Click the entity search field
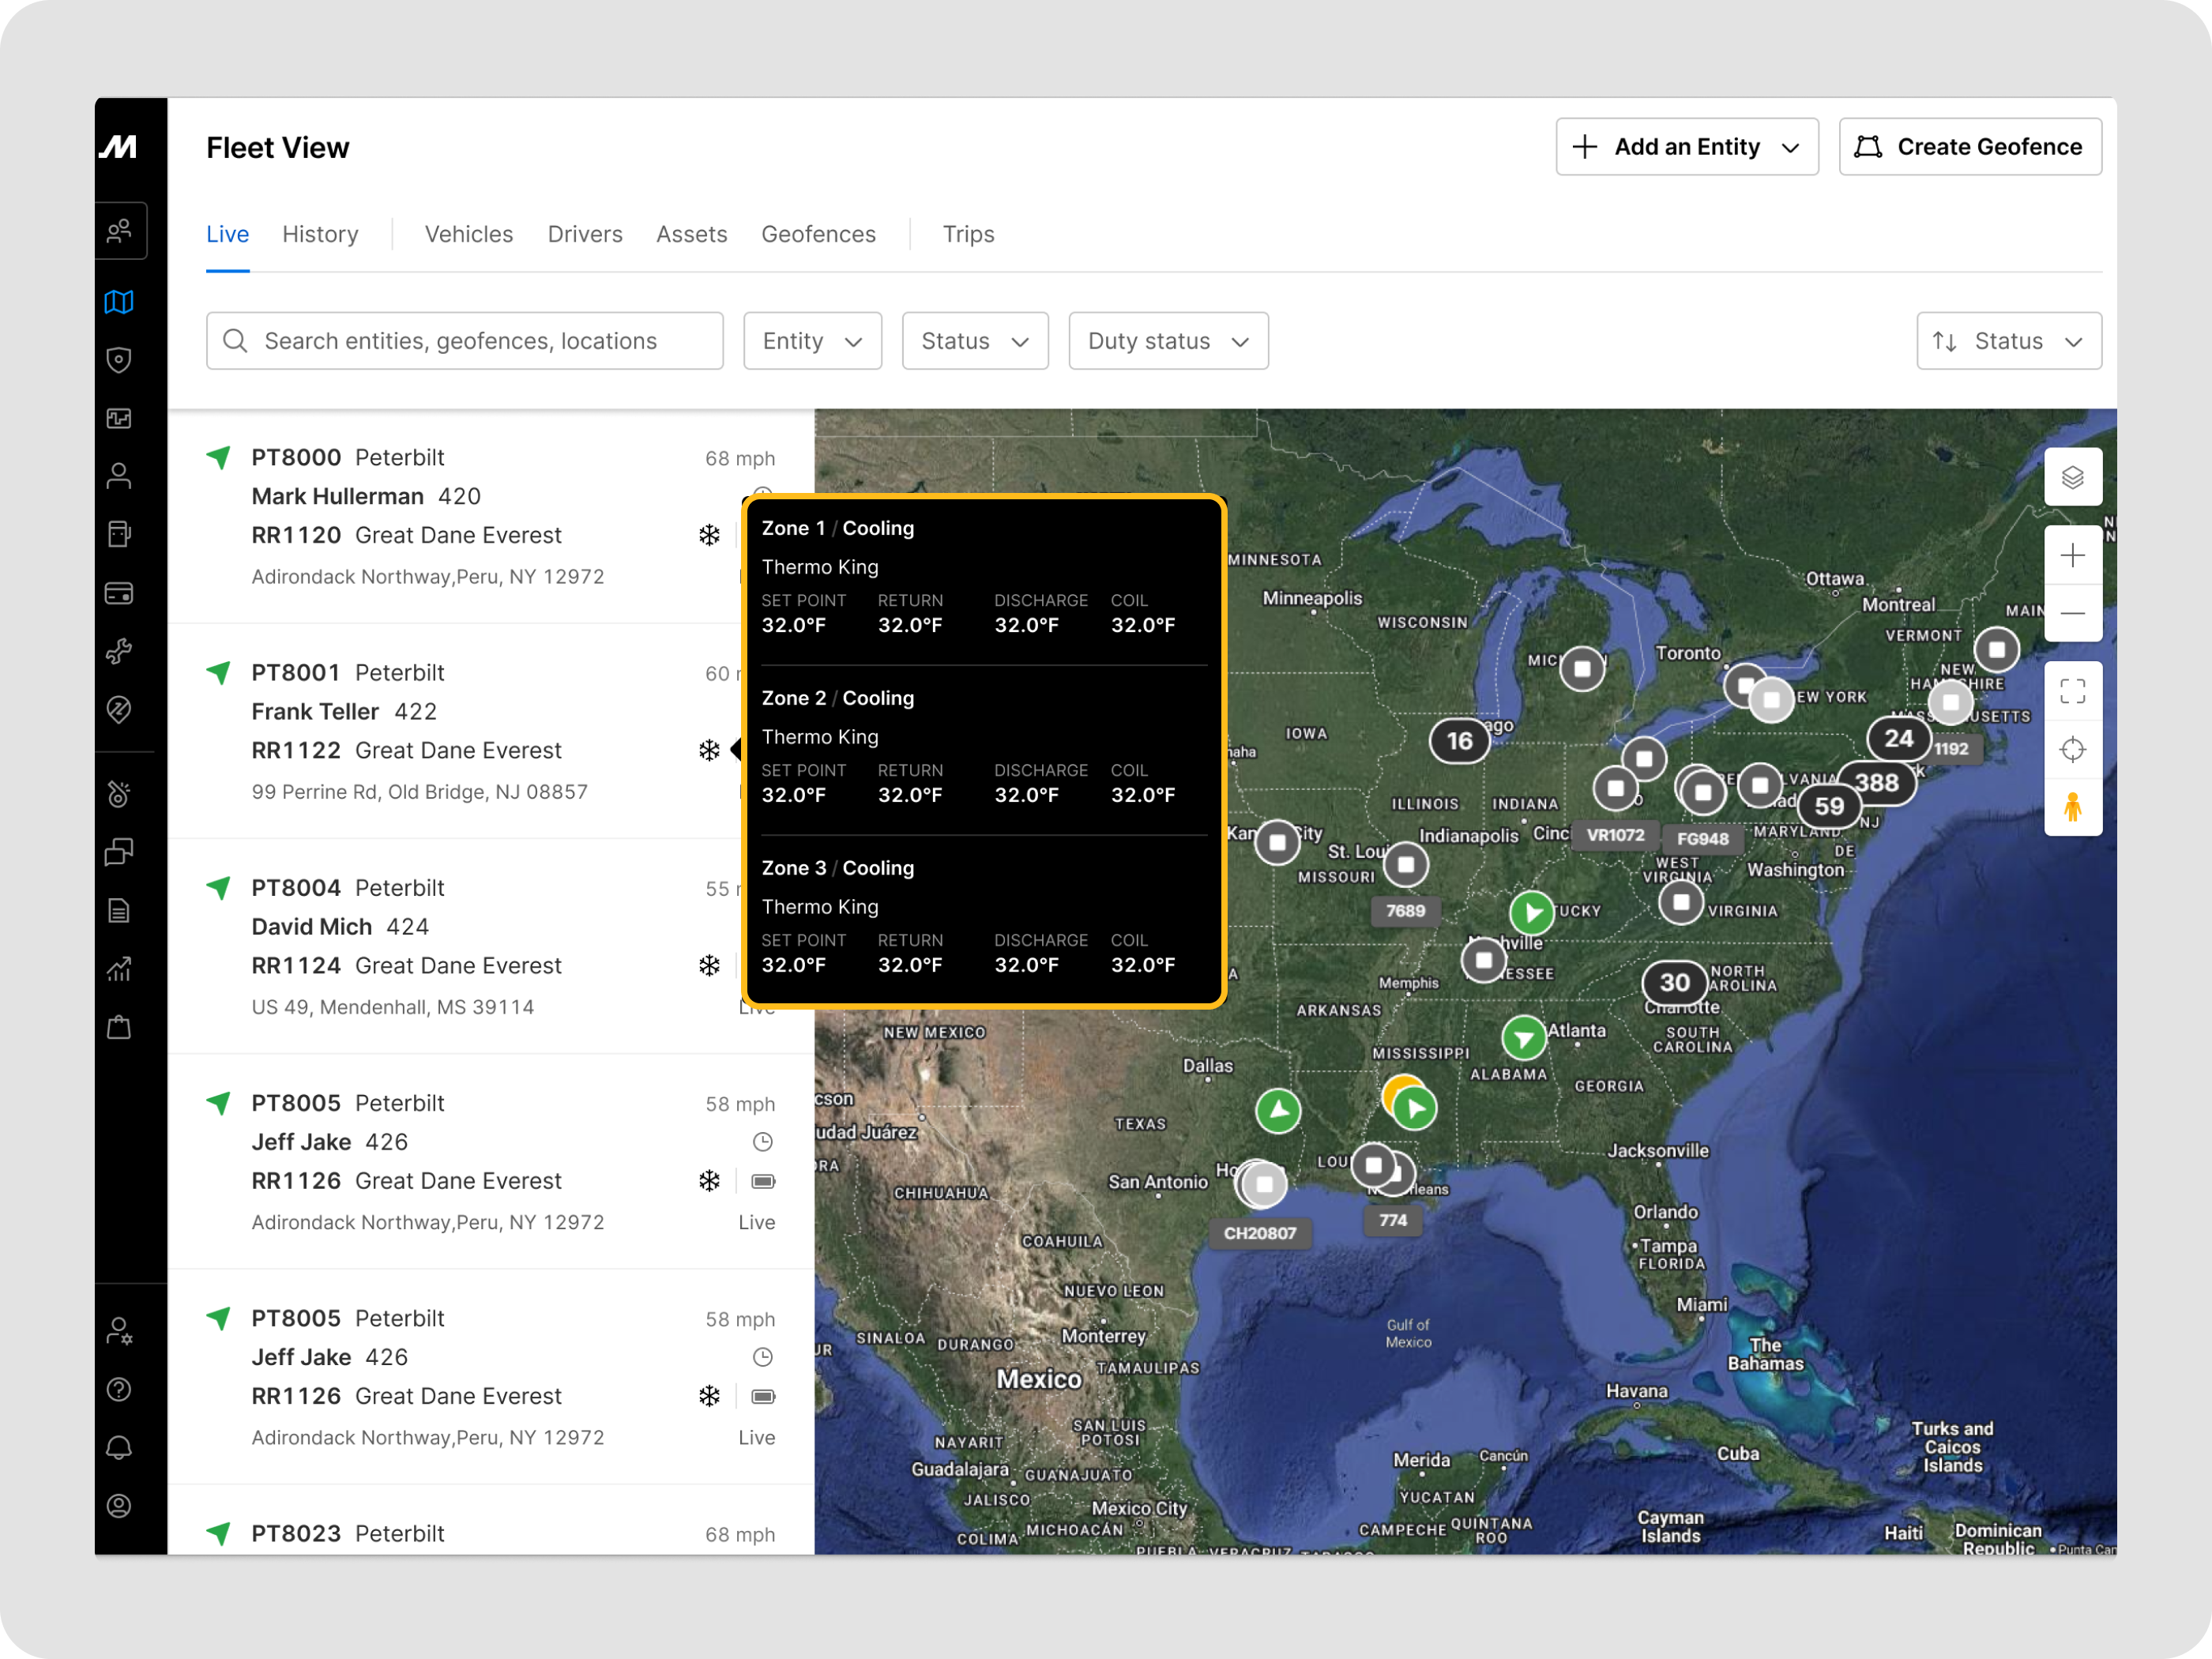This screenshot has width=2212, height=1659. pos(465,341)
